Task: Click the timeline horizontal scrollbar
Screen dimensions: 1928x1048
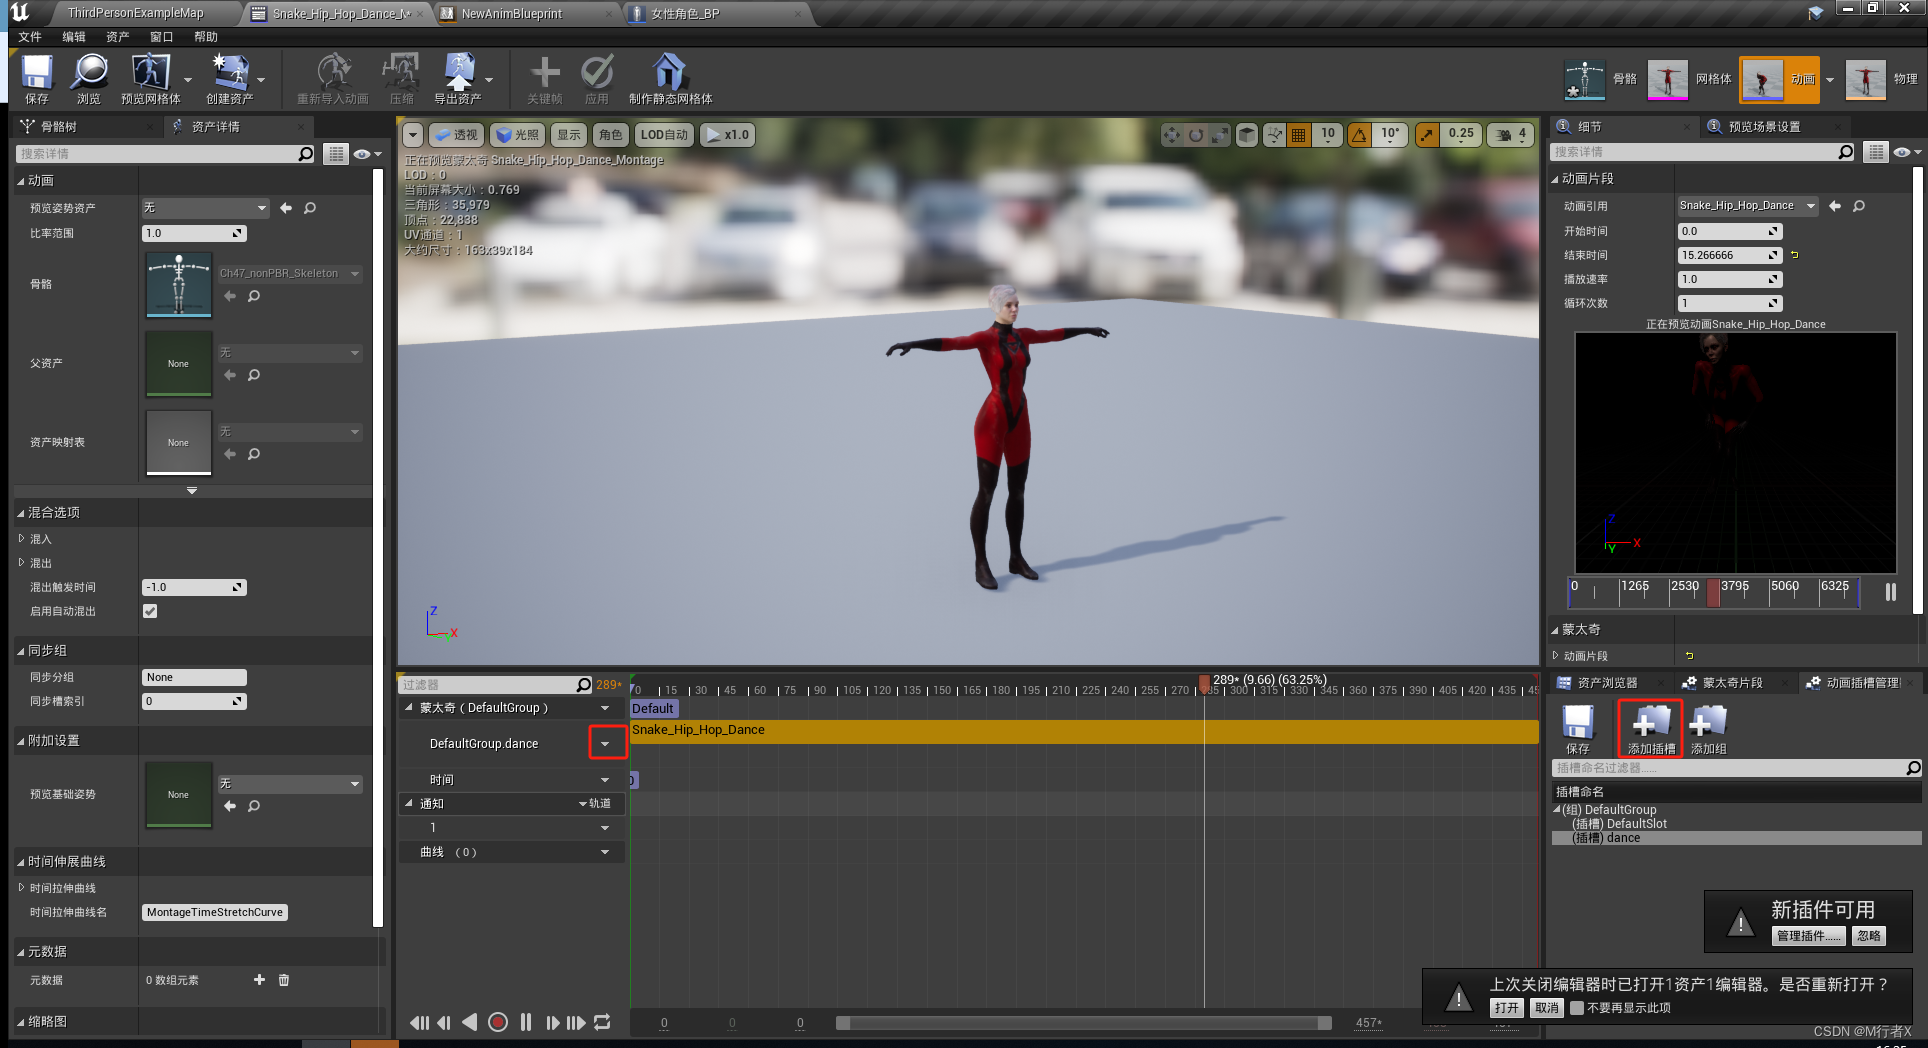Action: (x=1085, y=1023)
